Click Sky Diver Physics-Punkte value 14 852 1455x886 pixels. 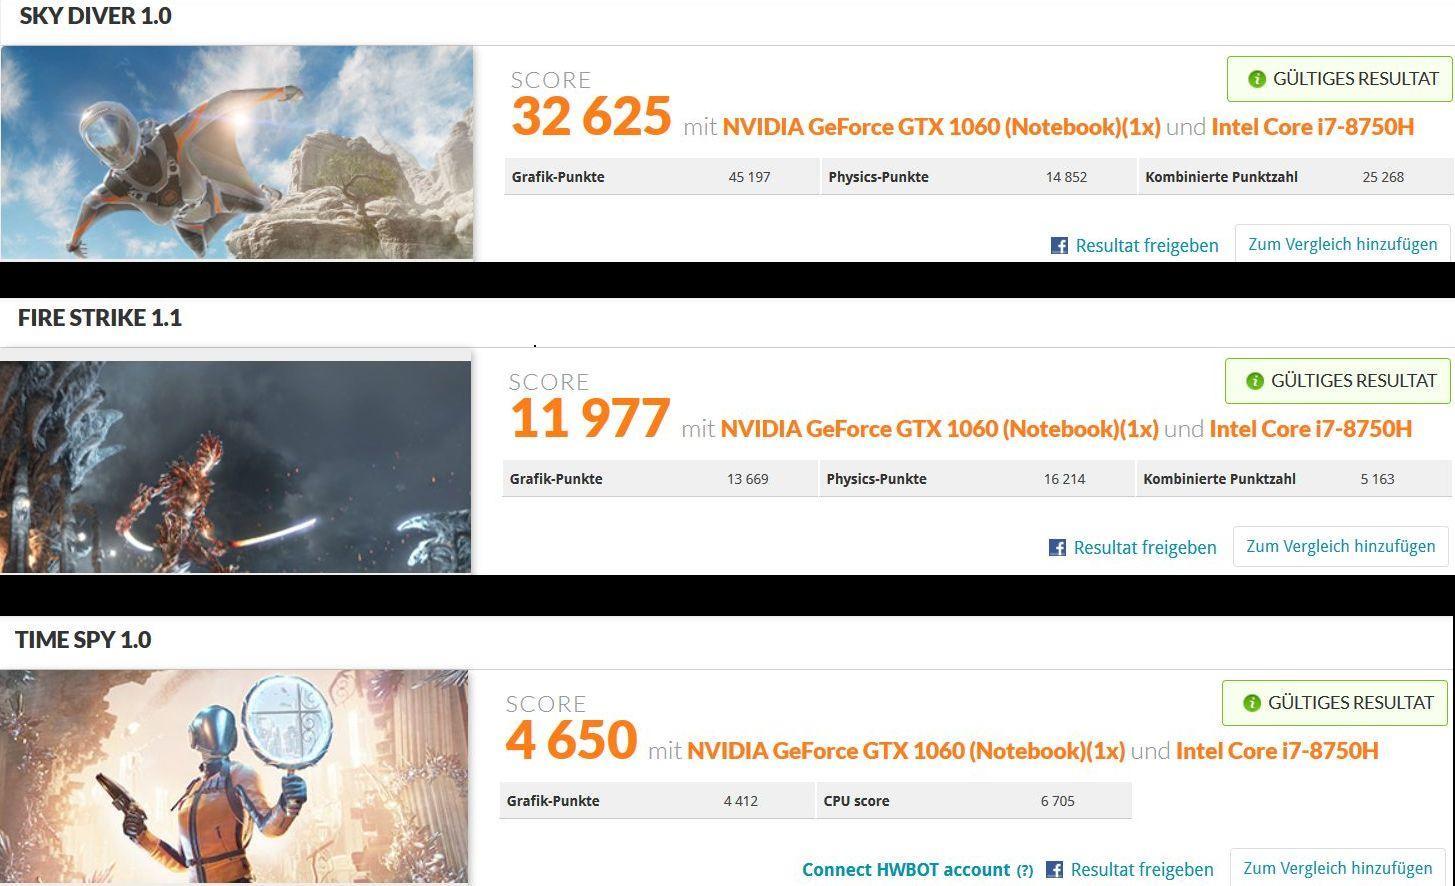point(1066,177)
